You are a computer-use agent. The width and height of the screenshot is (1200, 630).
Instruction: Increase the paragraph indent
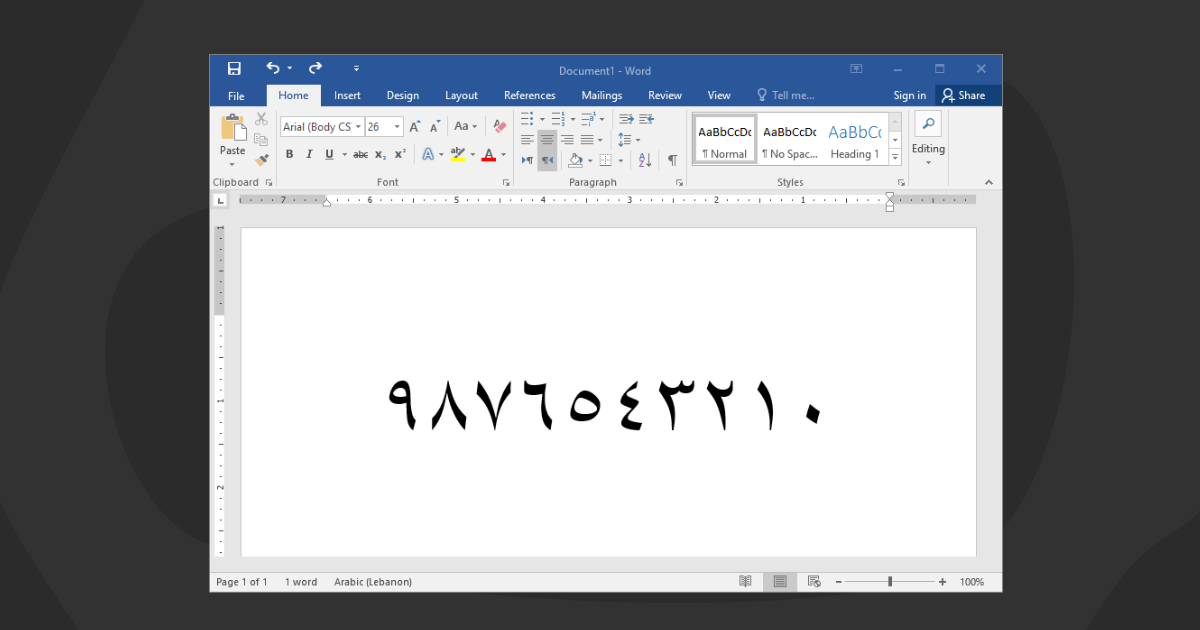click(647, 119)
